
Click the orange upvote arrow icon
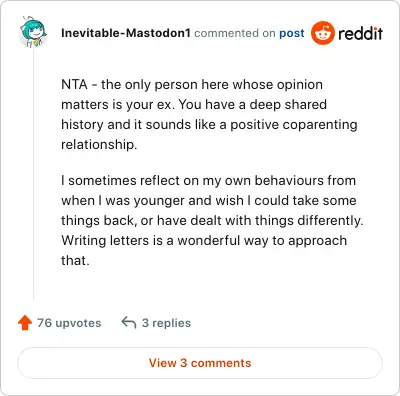[x=25, y=323]
